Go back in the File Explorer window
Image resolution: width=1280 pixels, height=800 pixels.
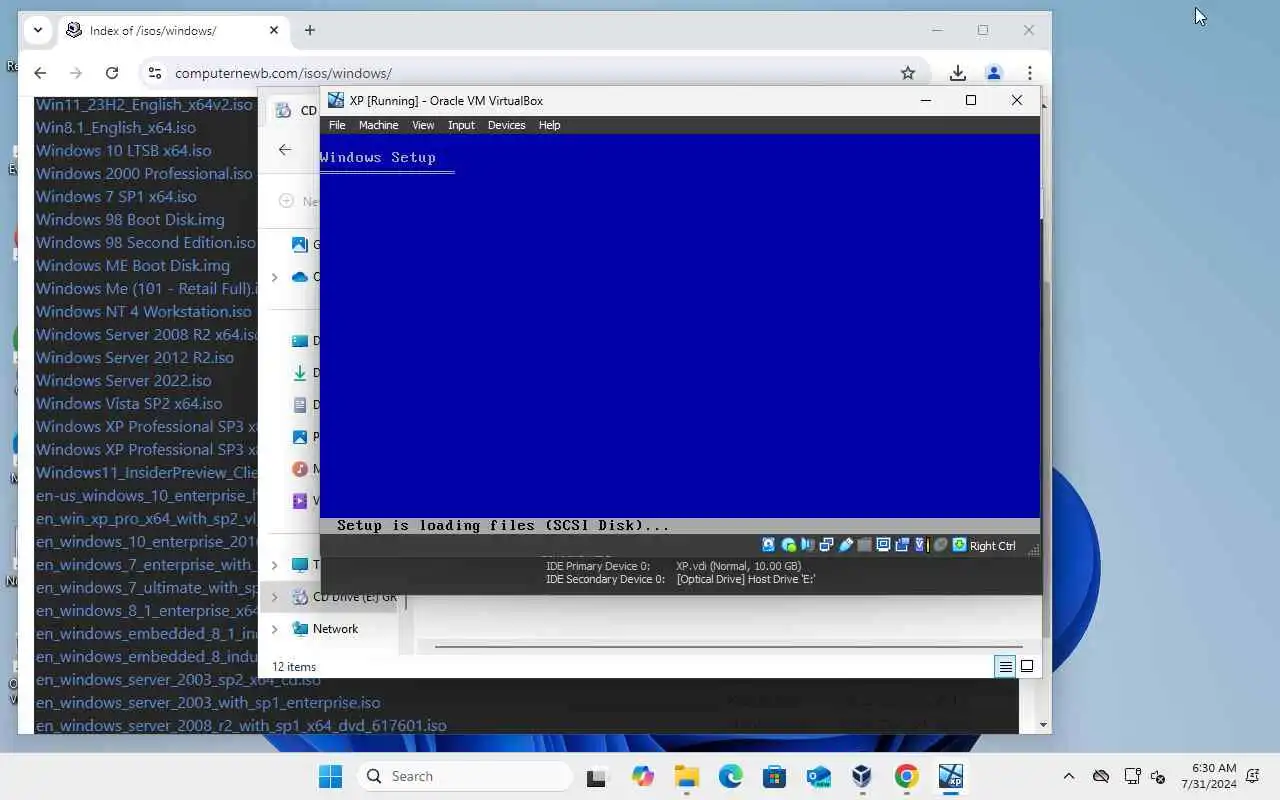coord(285,149)
